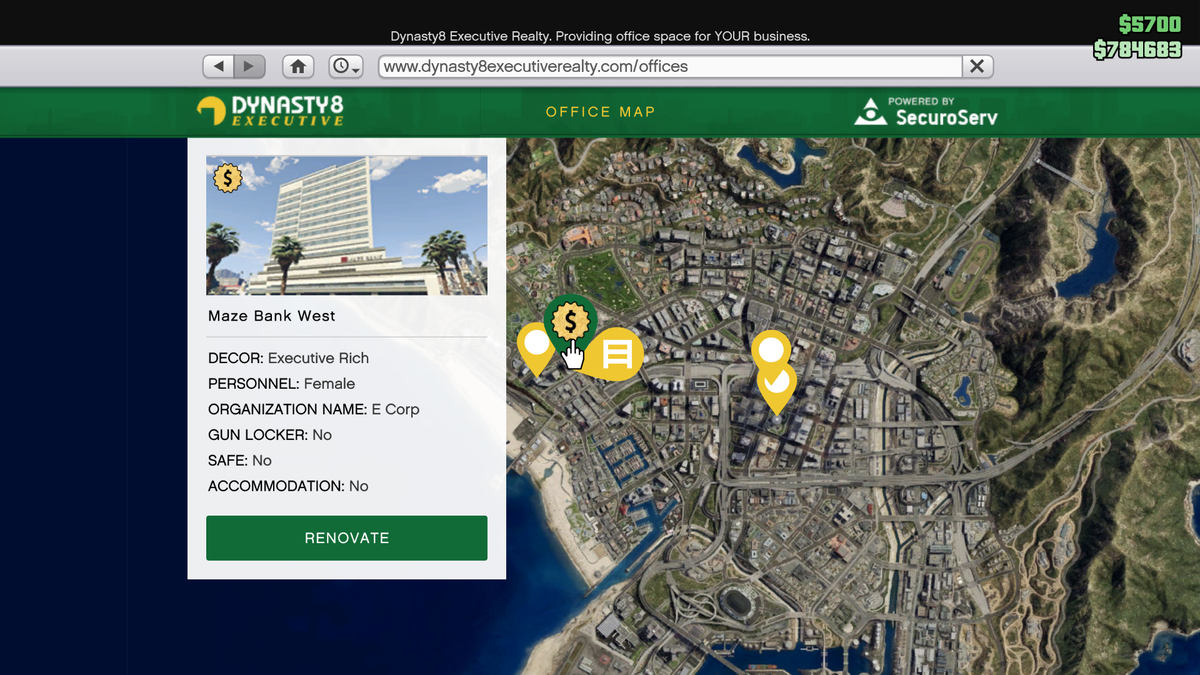The image size is (1200, 675).
Task: Select the yellow pin above the checkmark pin
Action: tap(771, 348)
